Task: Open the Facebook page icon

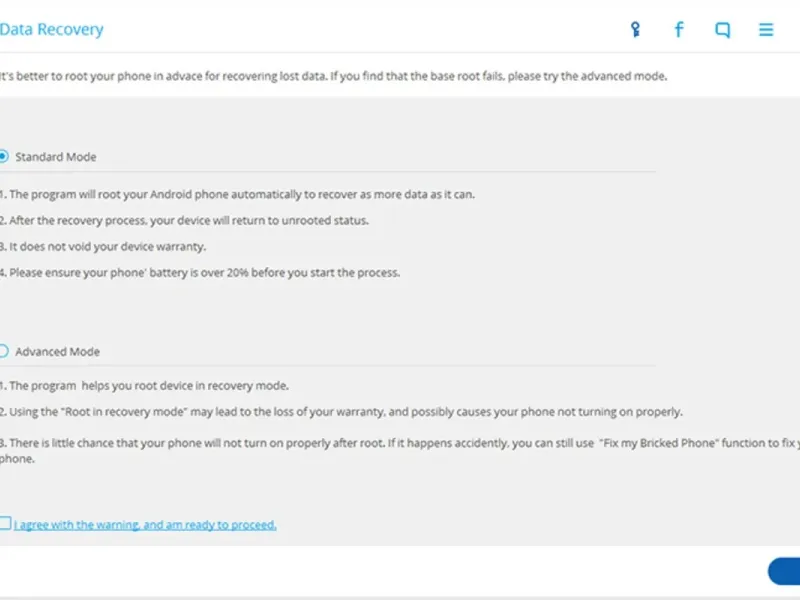Action: [679, 30]
